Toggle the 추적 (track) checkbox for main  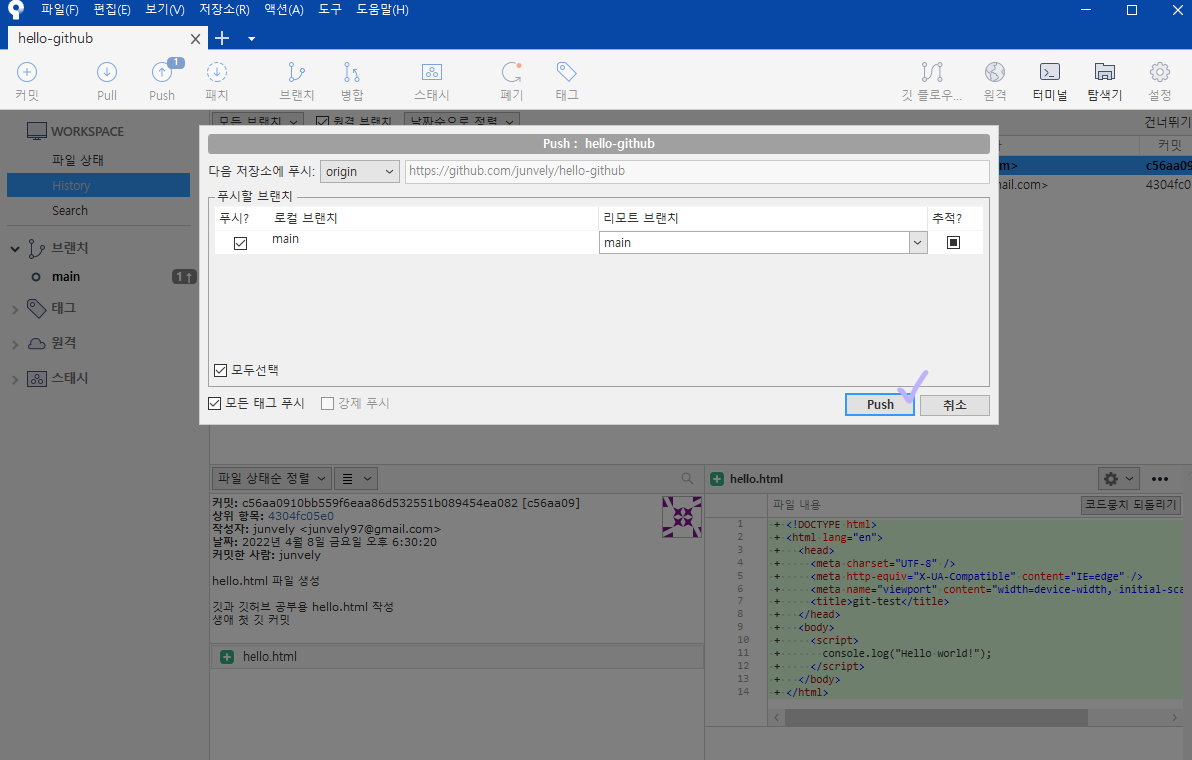tap(953, 242)
